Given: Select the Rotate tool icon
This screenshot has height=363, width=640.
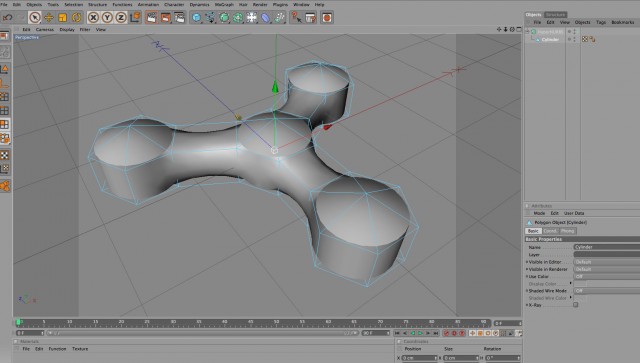Looking at the screenshot, I should [x=76, y=18].
